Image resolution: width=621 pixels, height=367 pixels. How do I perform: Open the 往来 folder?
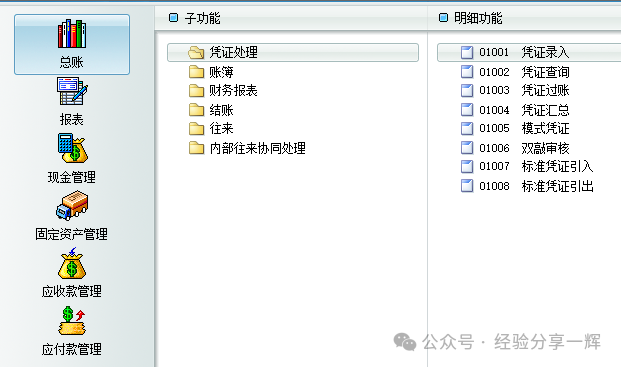tap(211, 128)
